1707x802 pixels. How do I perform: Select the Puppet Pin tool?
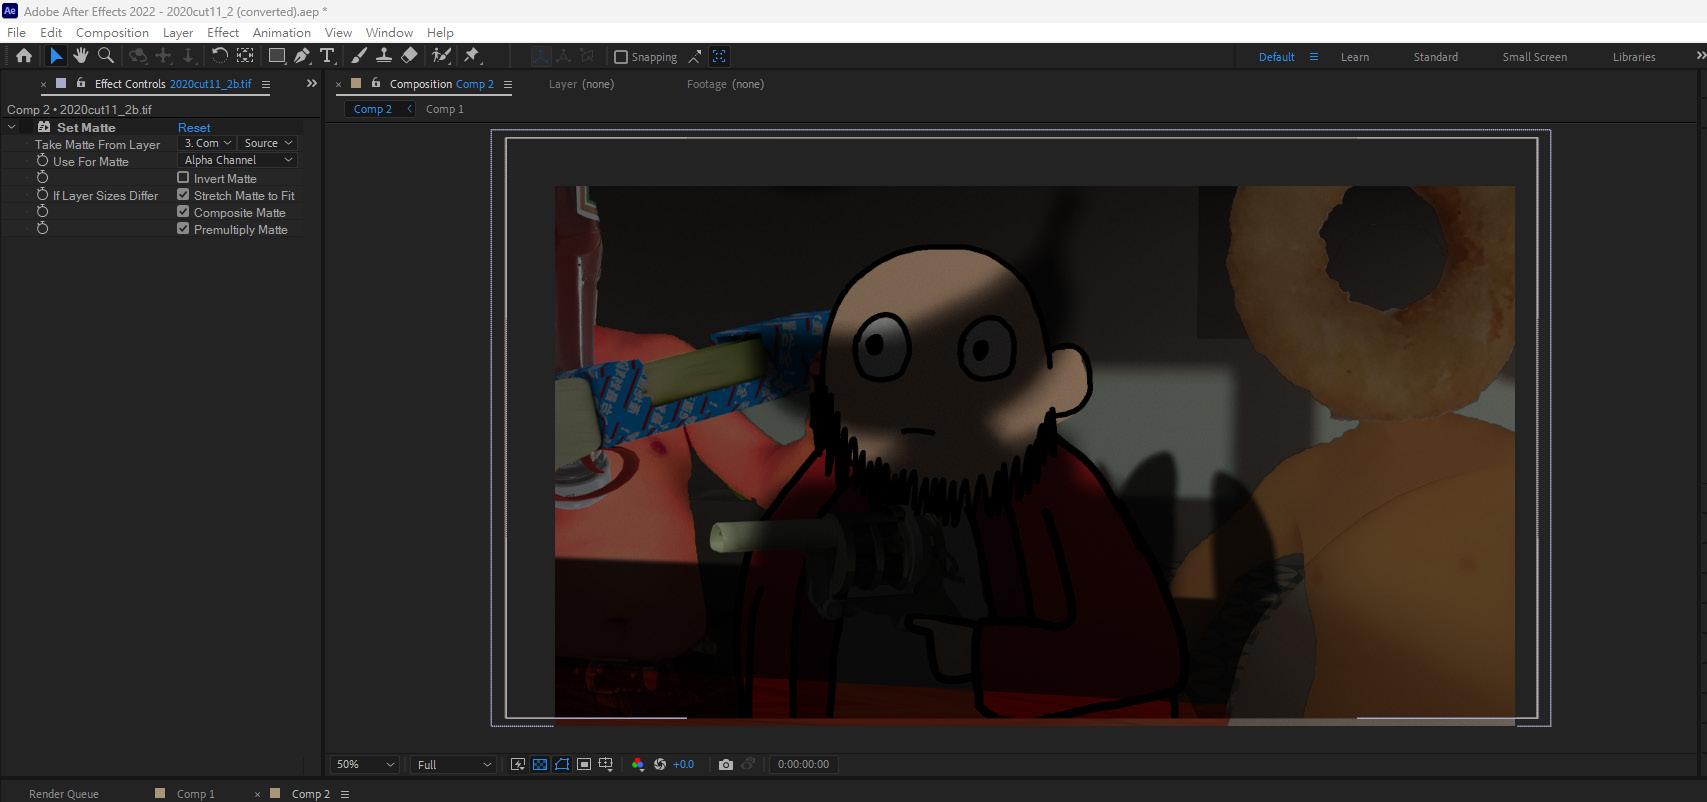click(x=472, y=56)
